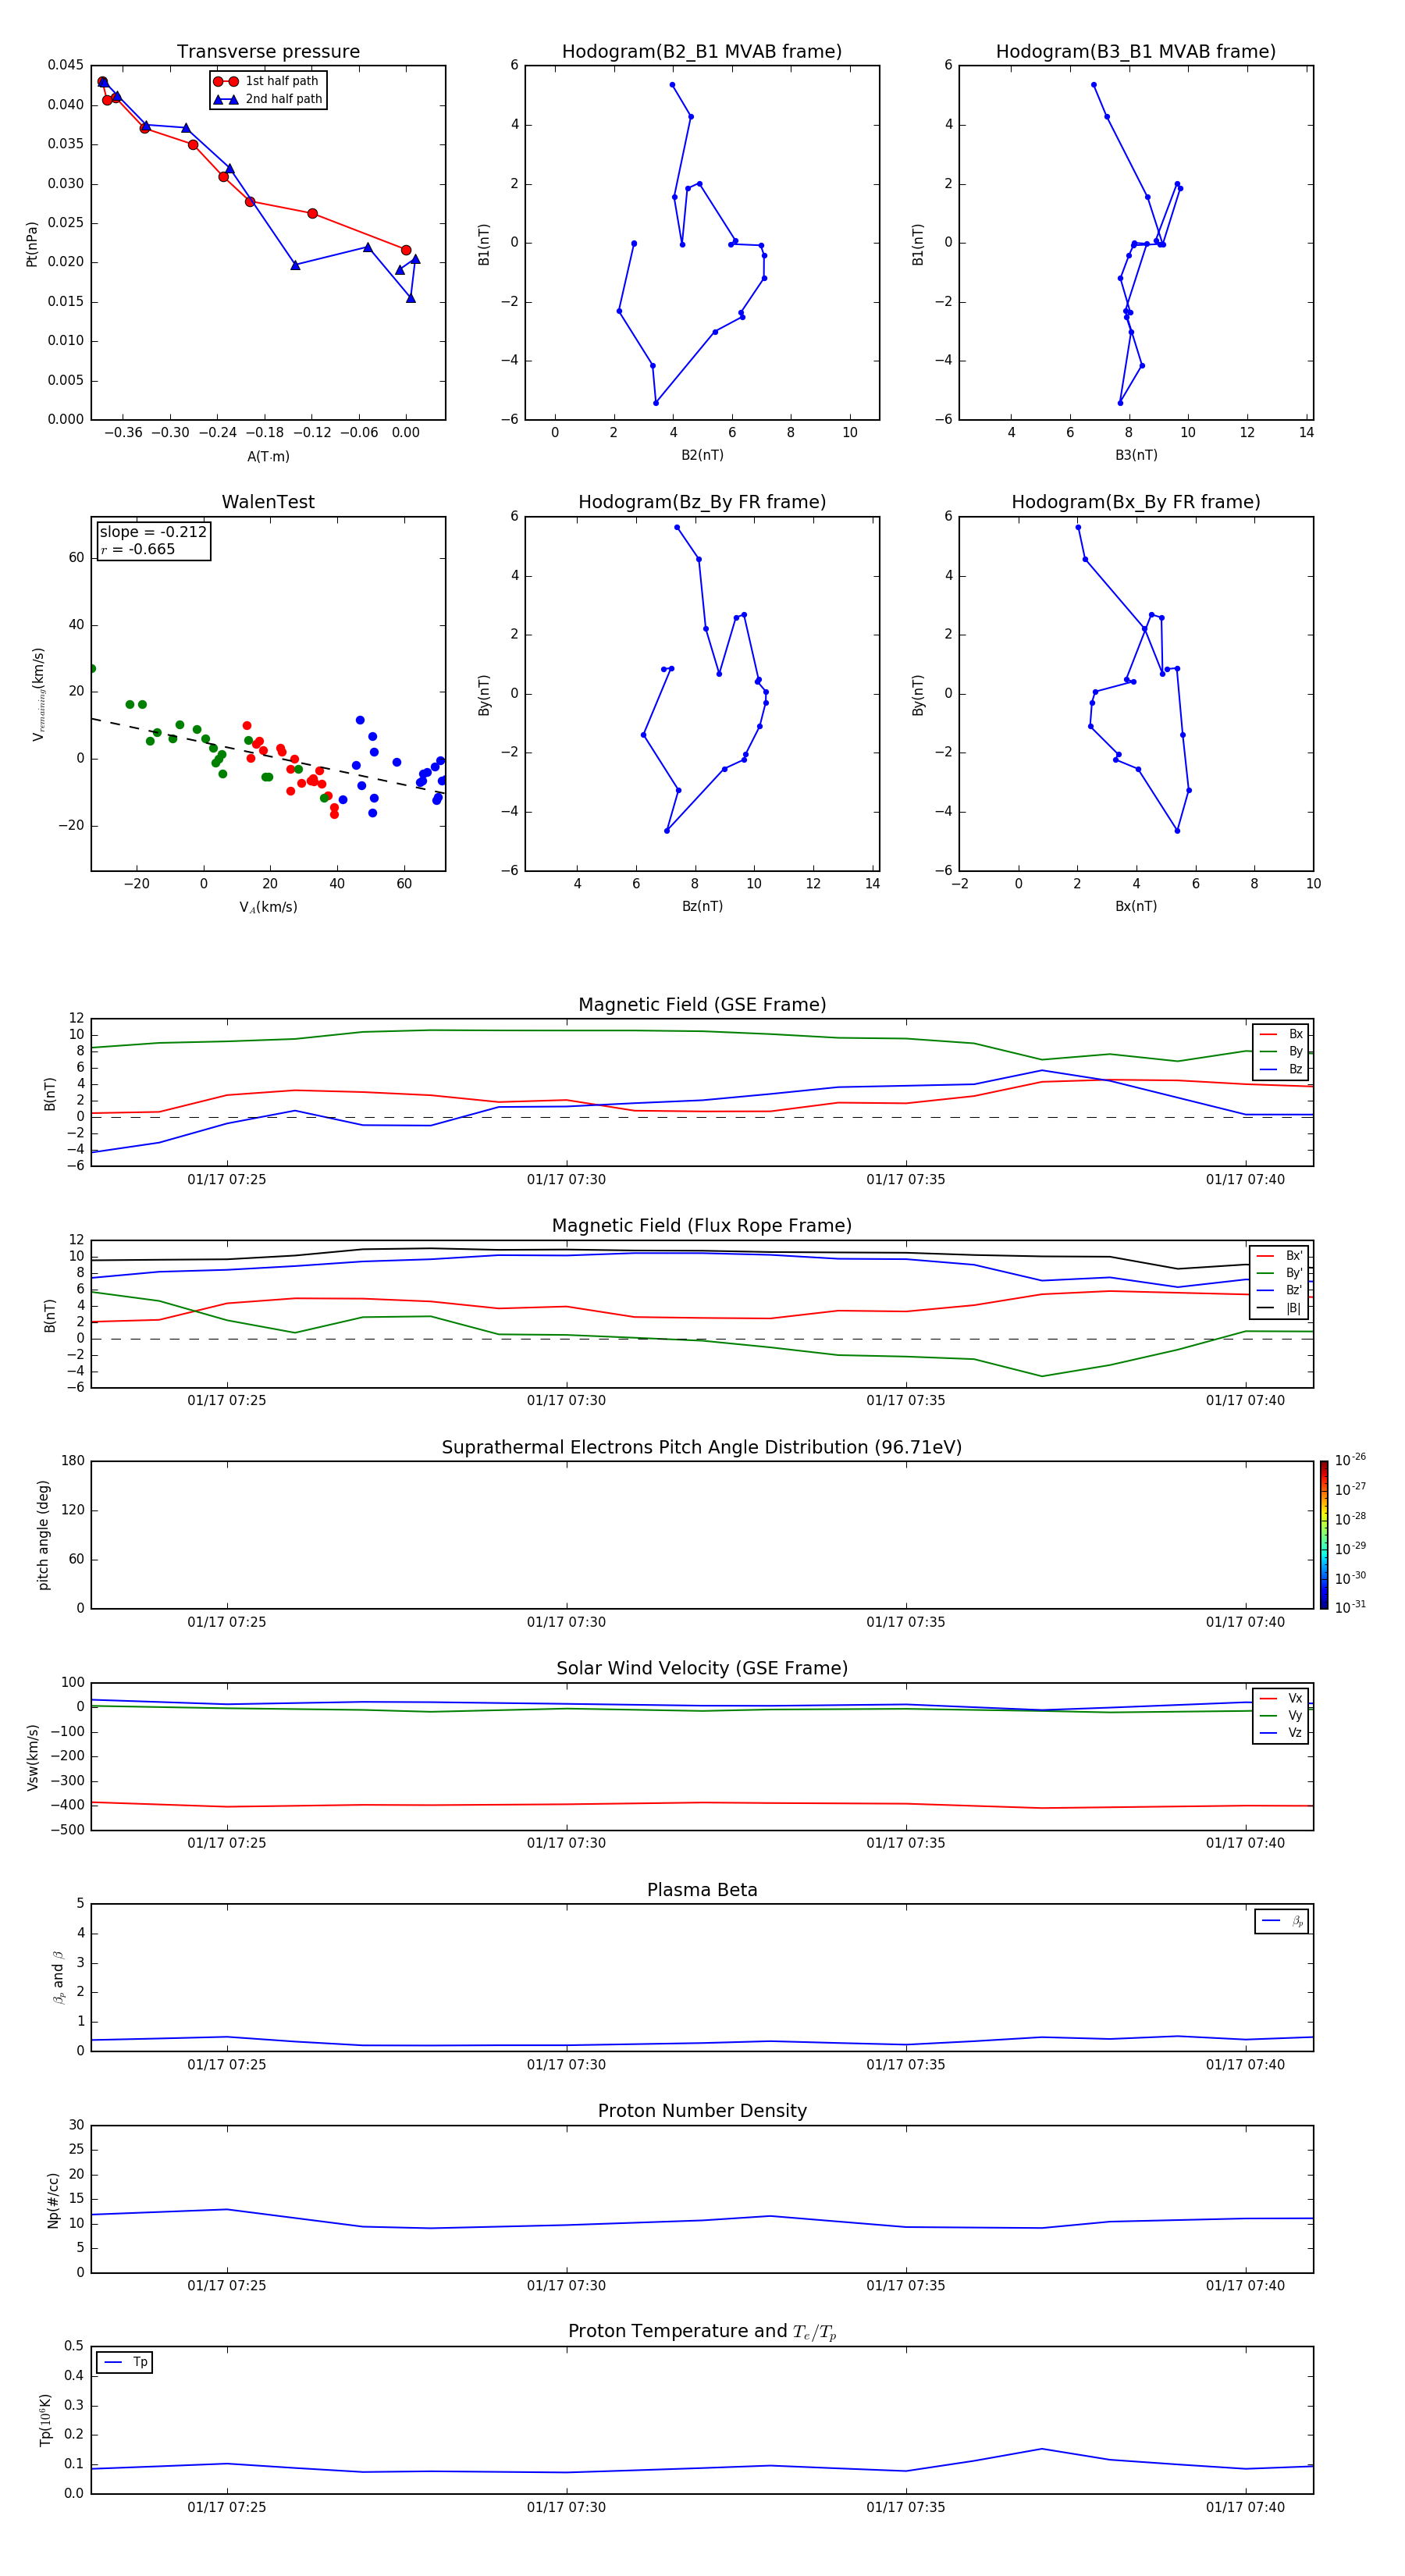Click the 'Hodogram(B2_B1 MVAB frame)' title
The height and width of the screenshot is (2576, 1405).
tap(702, 51)
